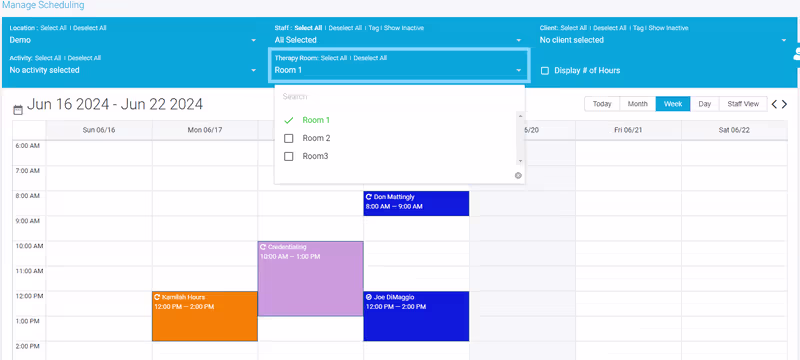Click recurring icon on Don Mattingly event

coord(369,196)
